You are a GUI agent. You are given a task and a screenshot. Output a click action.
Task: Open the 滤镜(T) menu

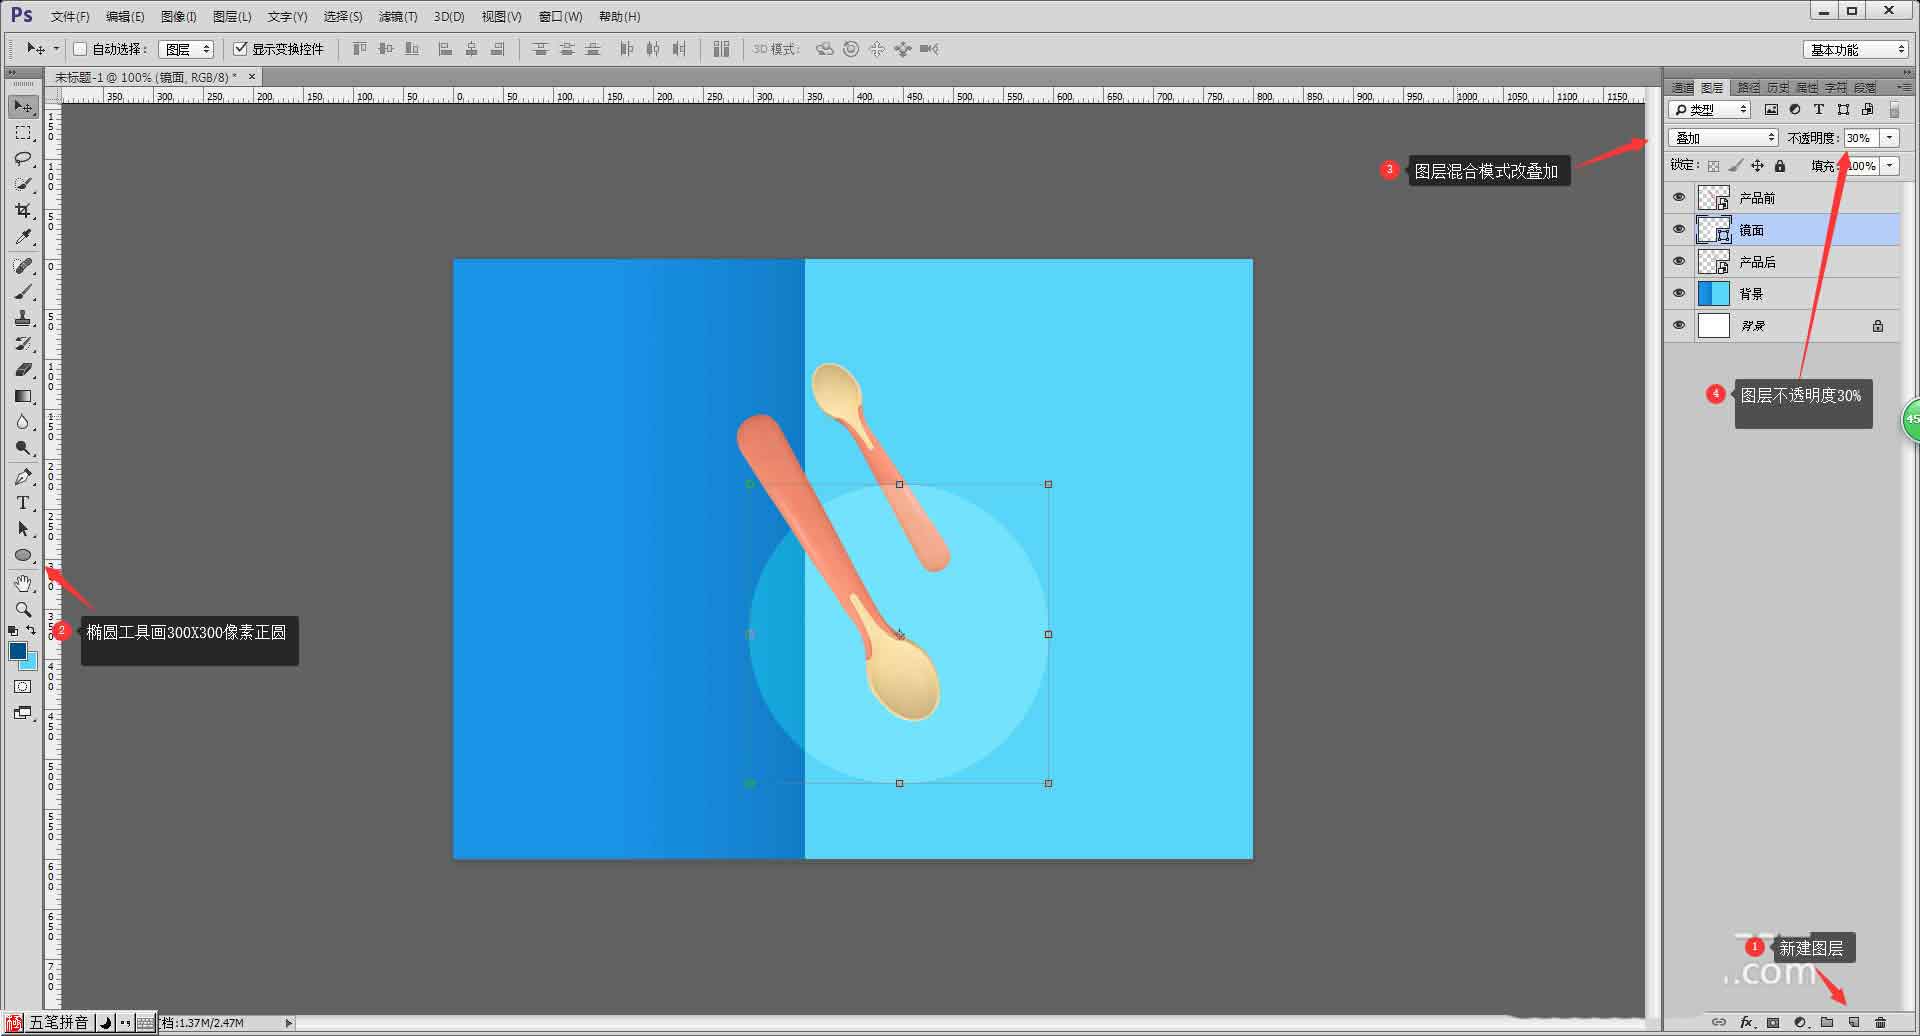click(x=397, y=17)
